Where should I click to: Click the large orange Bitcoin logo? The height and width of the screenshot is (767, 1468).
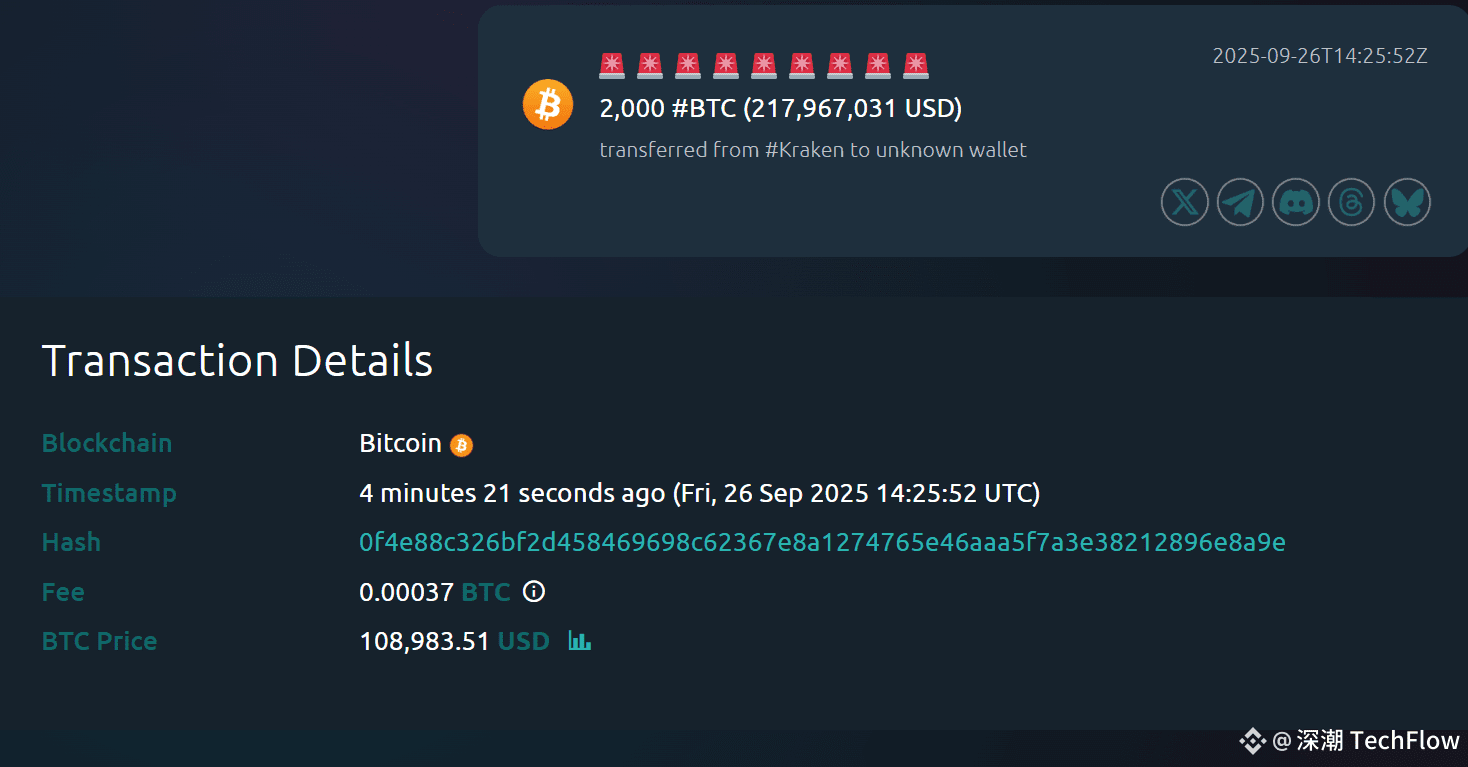[x=548, y=104]
